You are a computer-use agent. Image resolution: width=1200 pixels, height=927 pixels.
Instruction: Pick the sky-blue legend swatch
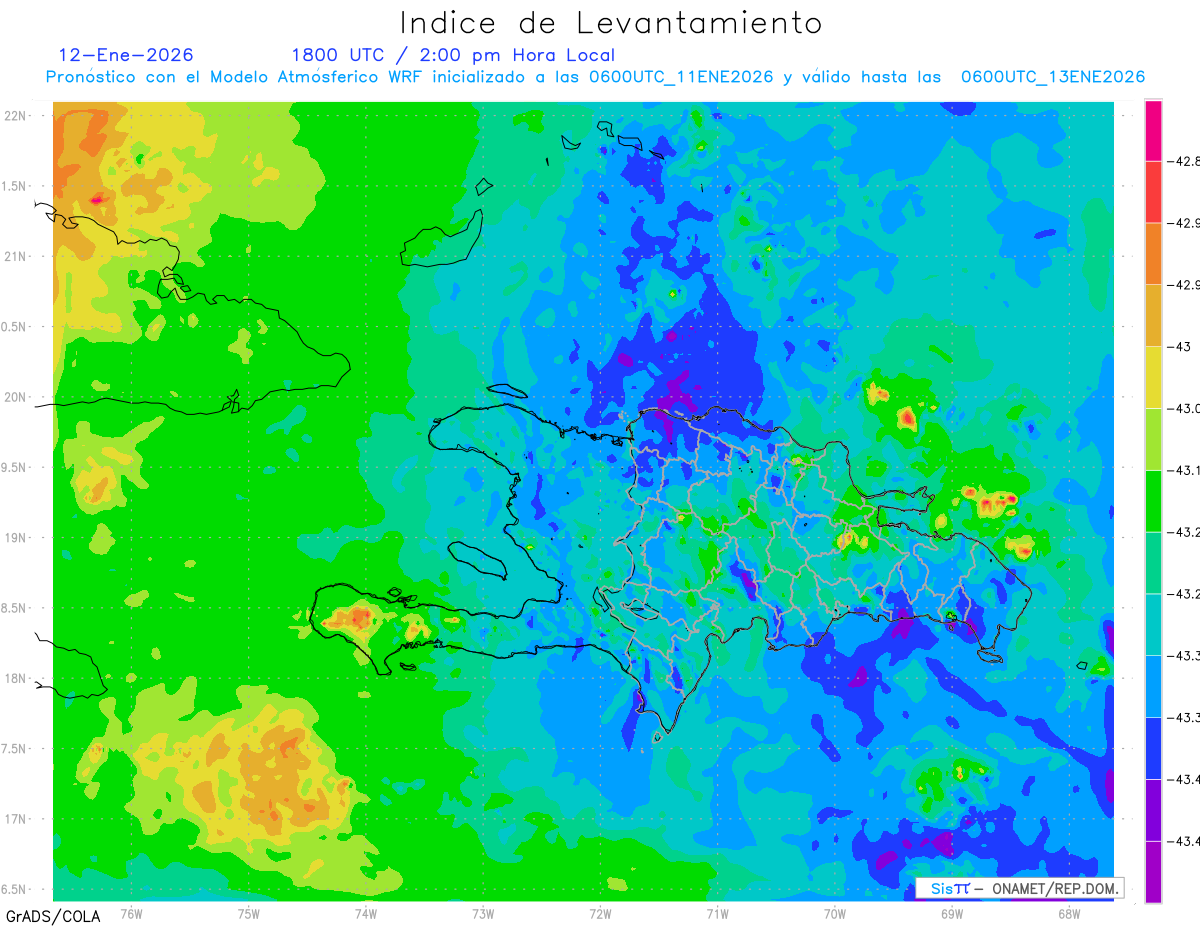click(1153, 686)
